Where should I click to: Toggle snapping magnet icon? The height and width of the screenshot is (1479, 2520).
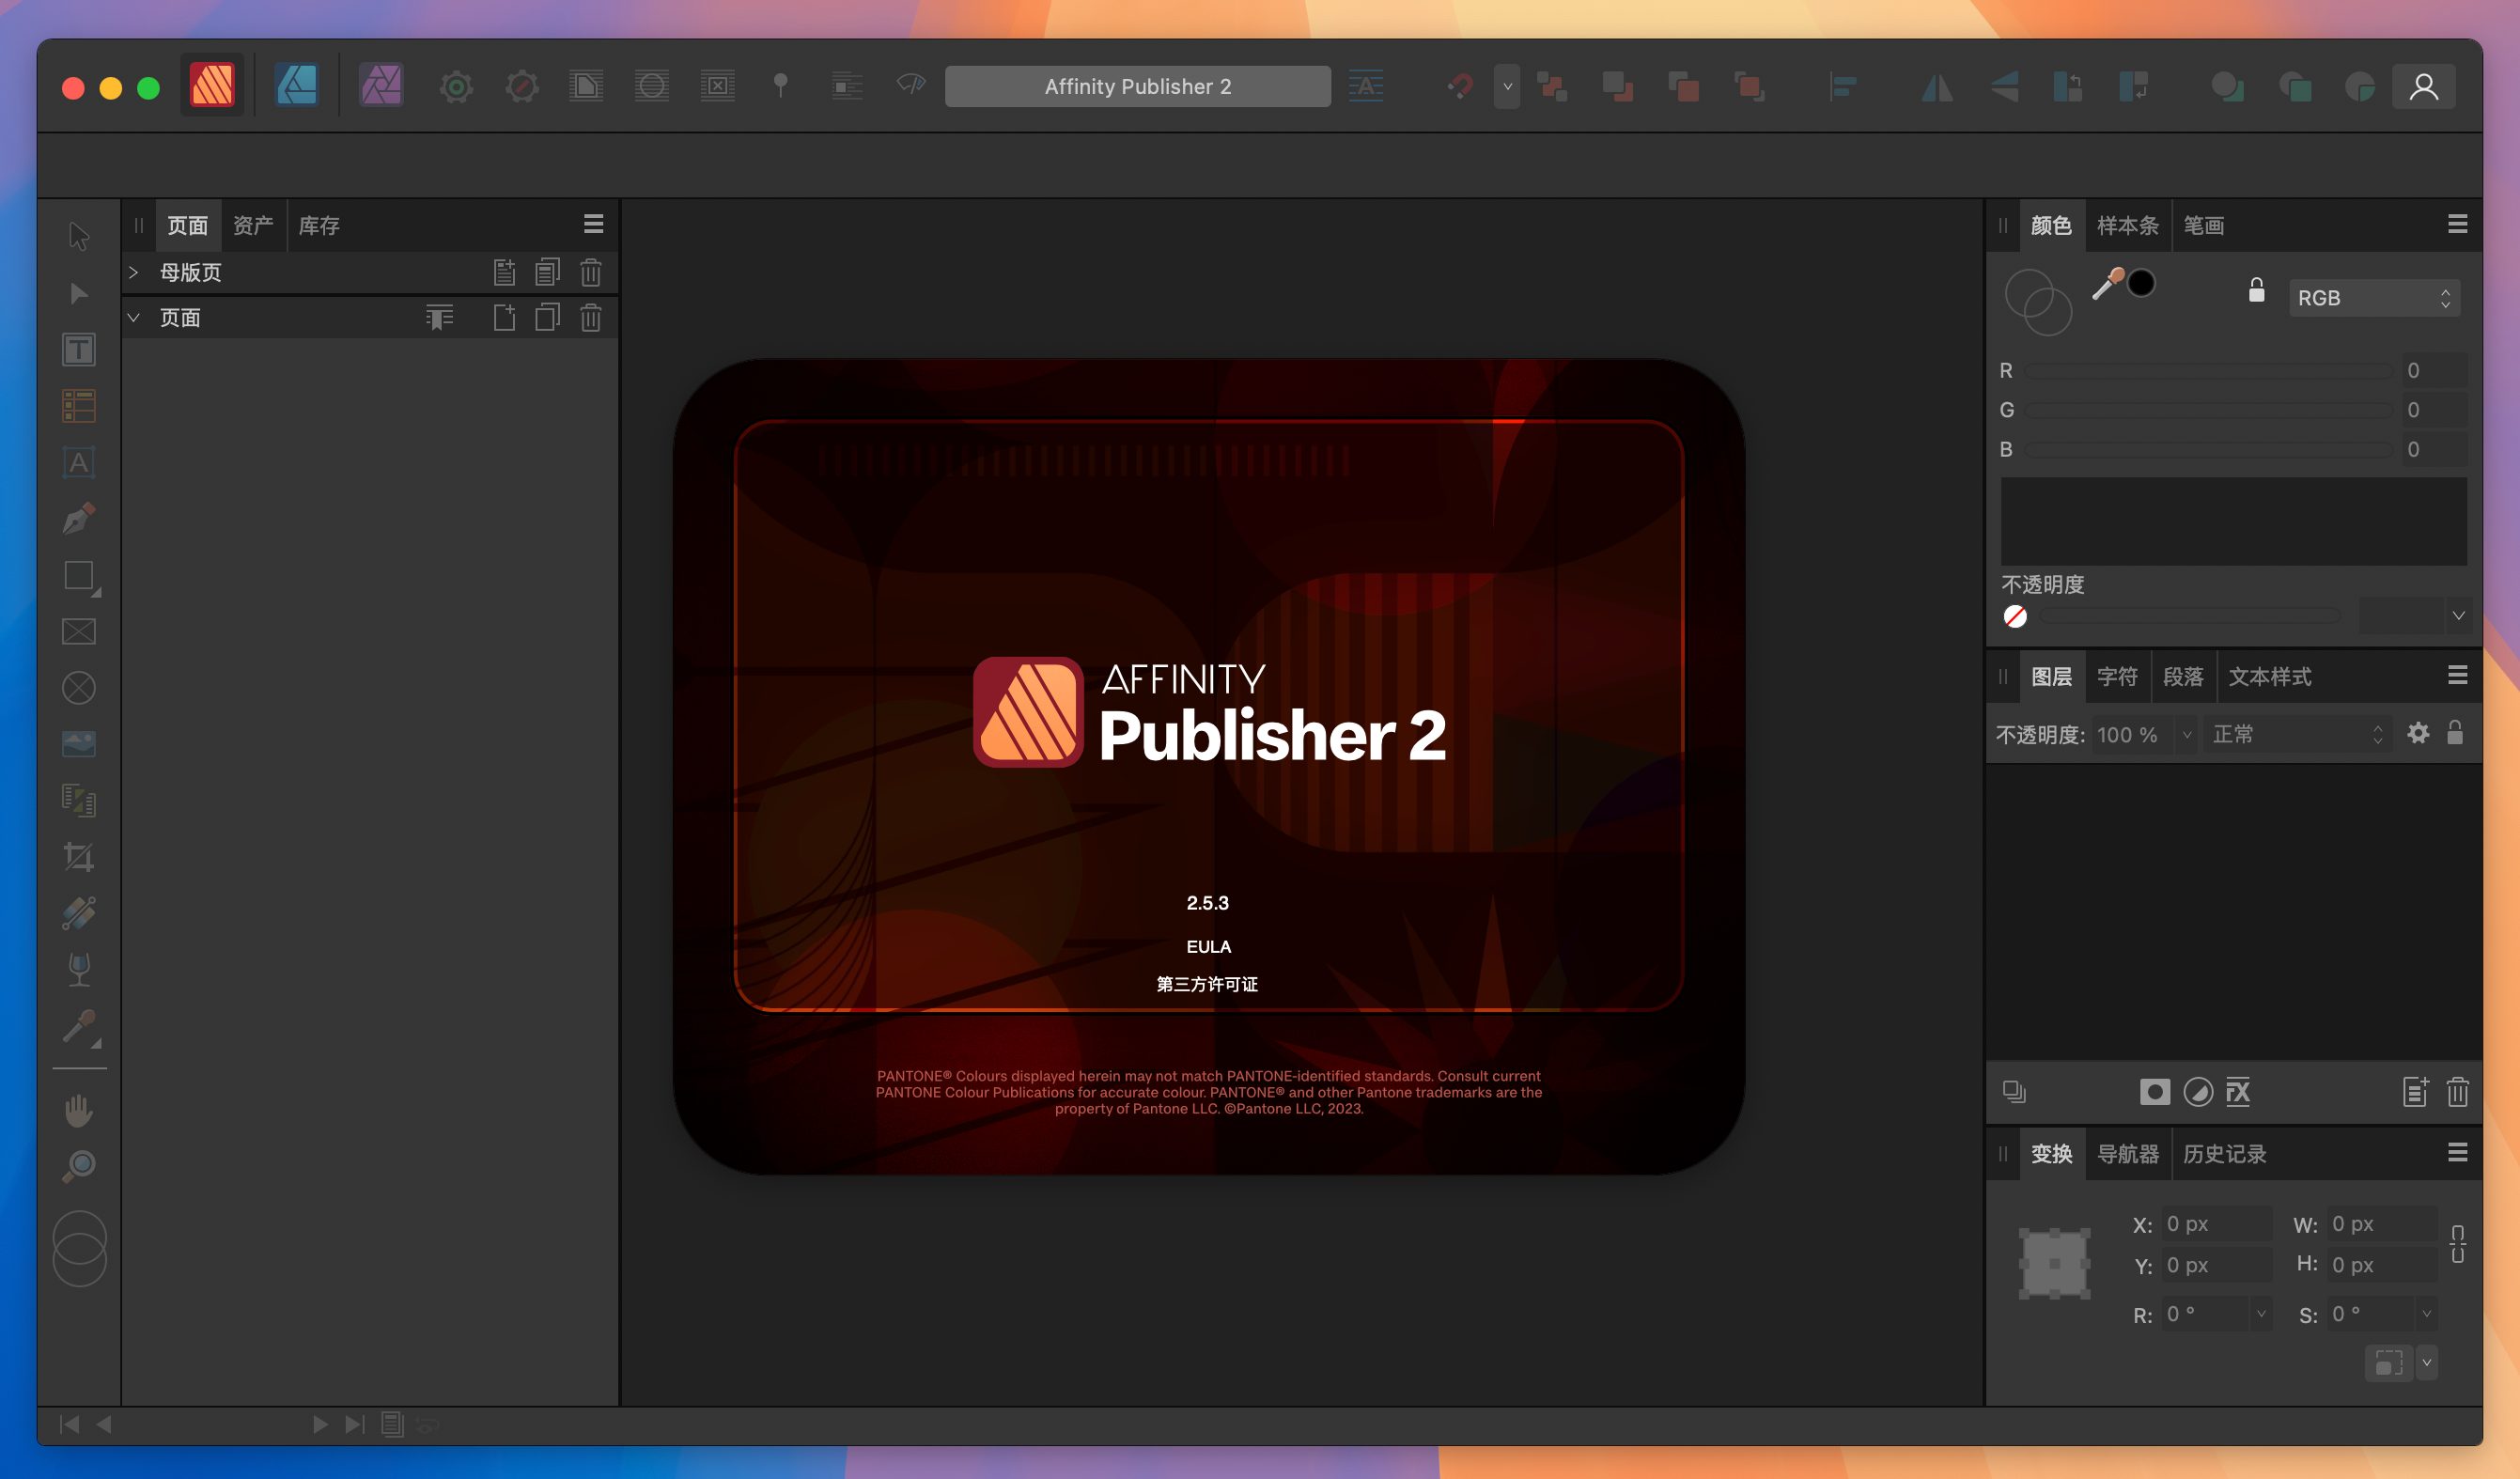coord(1459,87)
